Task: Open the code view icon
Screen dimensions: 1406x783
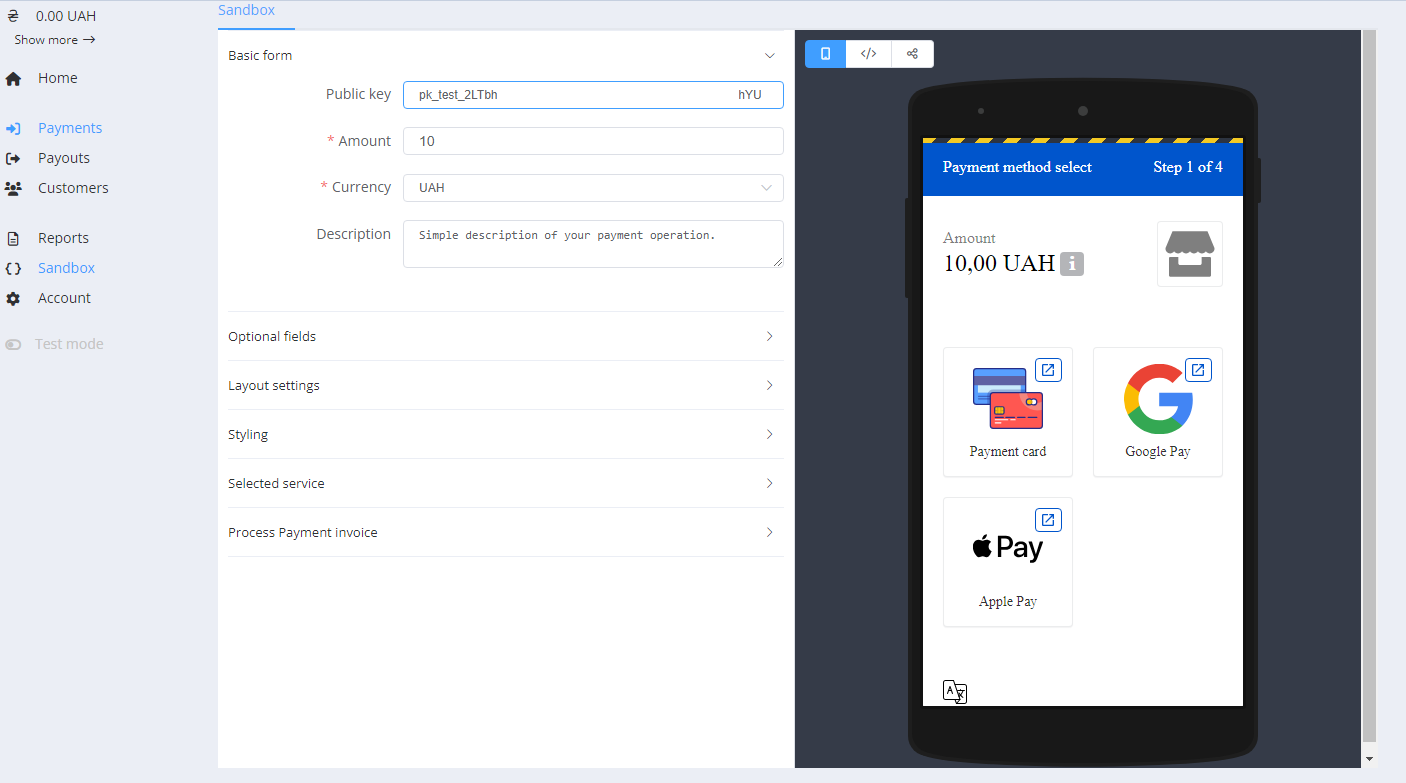Action: [869, 54]
